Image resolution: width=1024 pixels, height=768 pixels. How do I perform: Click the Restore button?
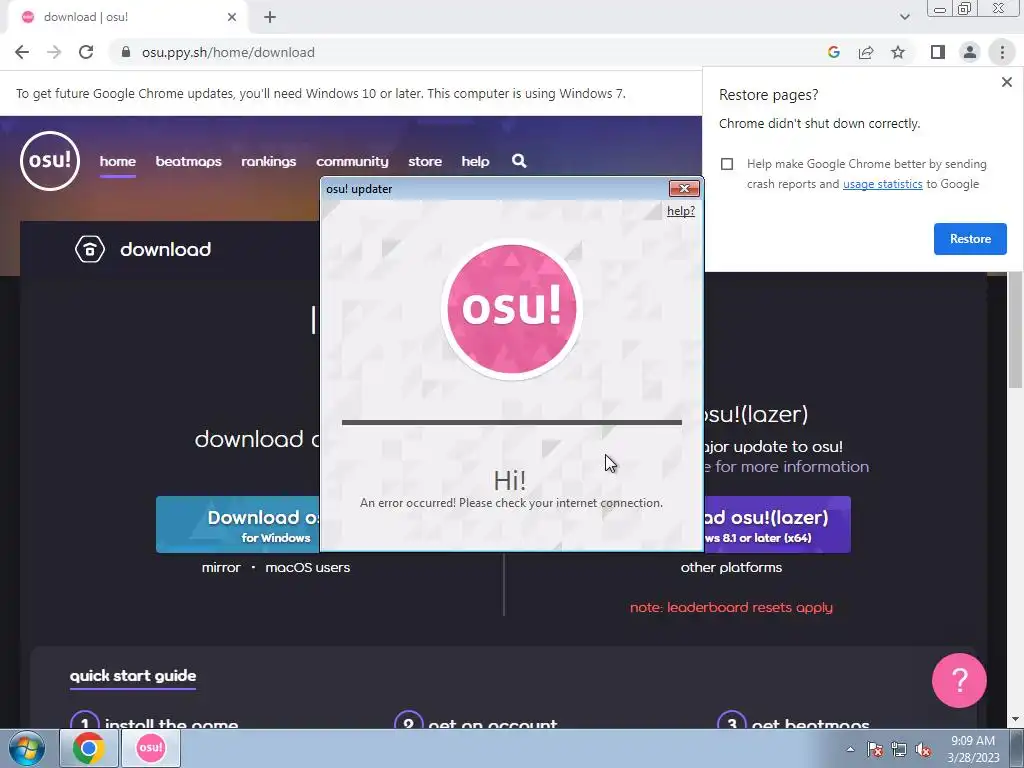(x=970, y=239)
